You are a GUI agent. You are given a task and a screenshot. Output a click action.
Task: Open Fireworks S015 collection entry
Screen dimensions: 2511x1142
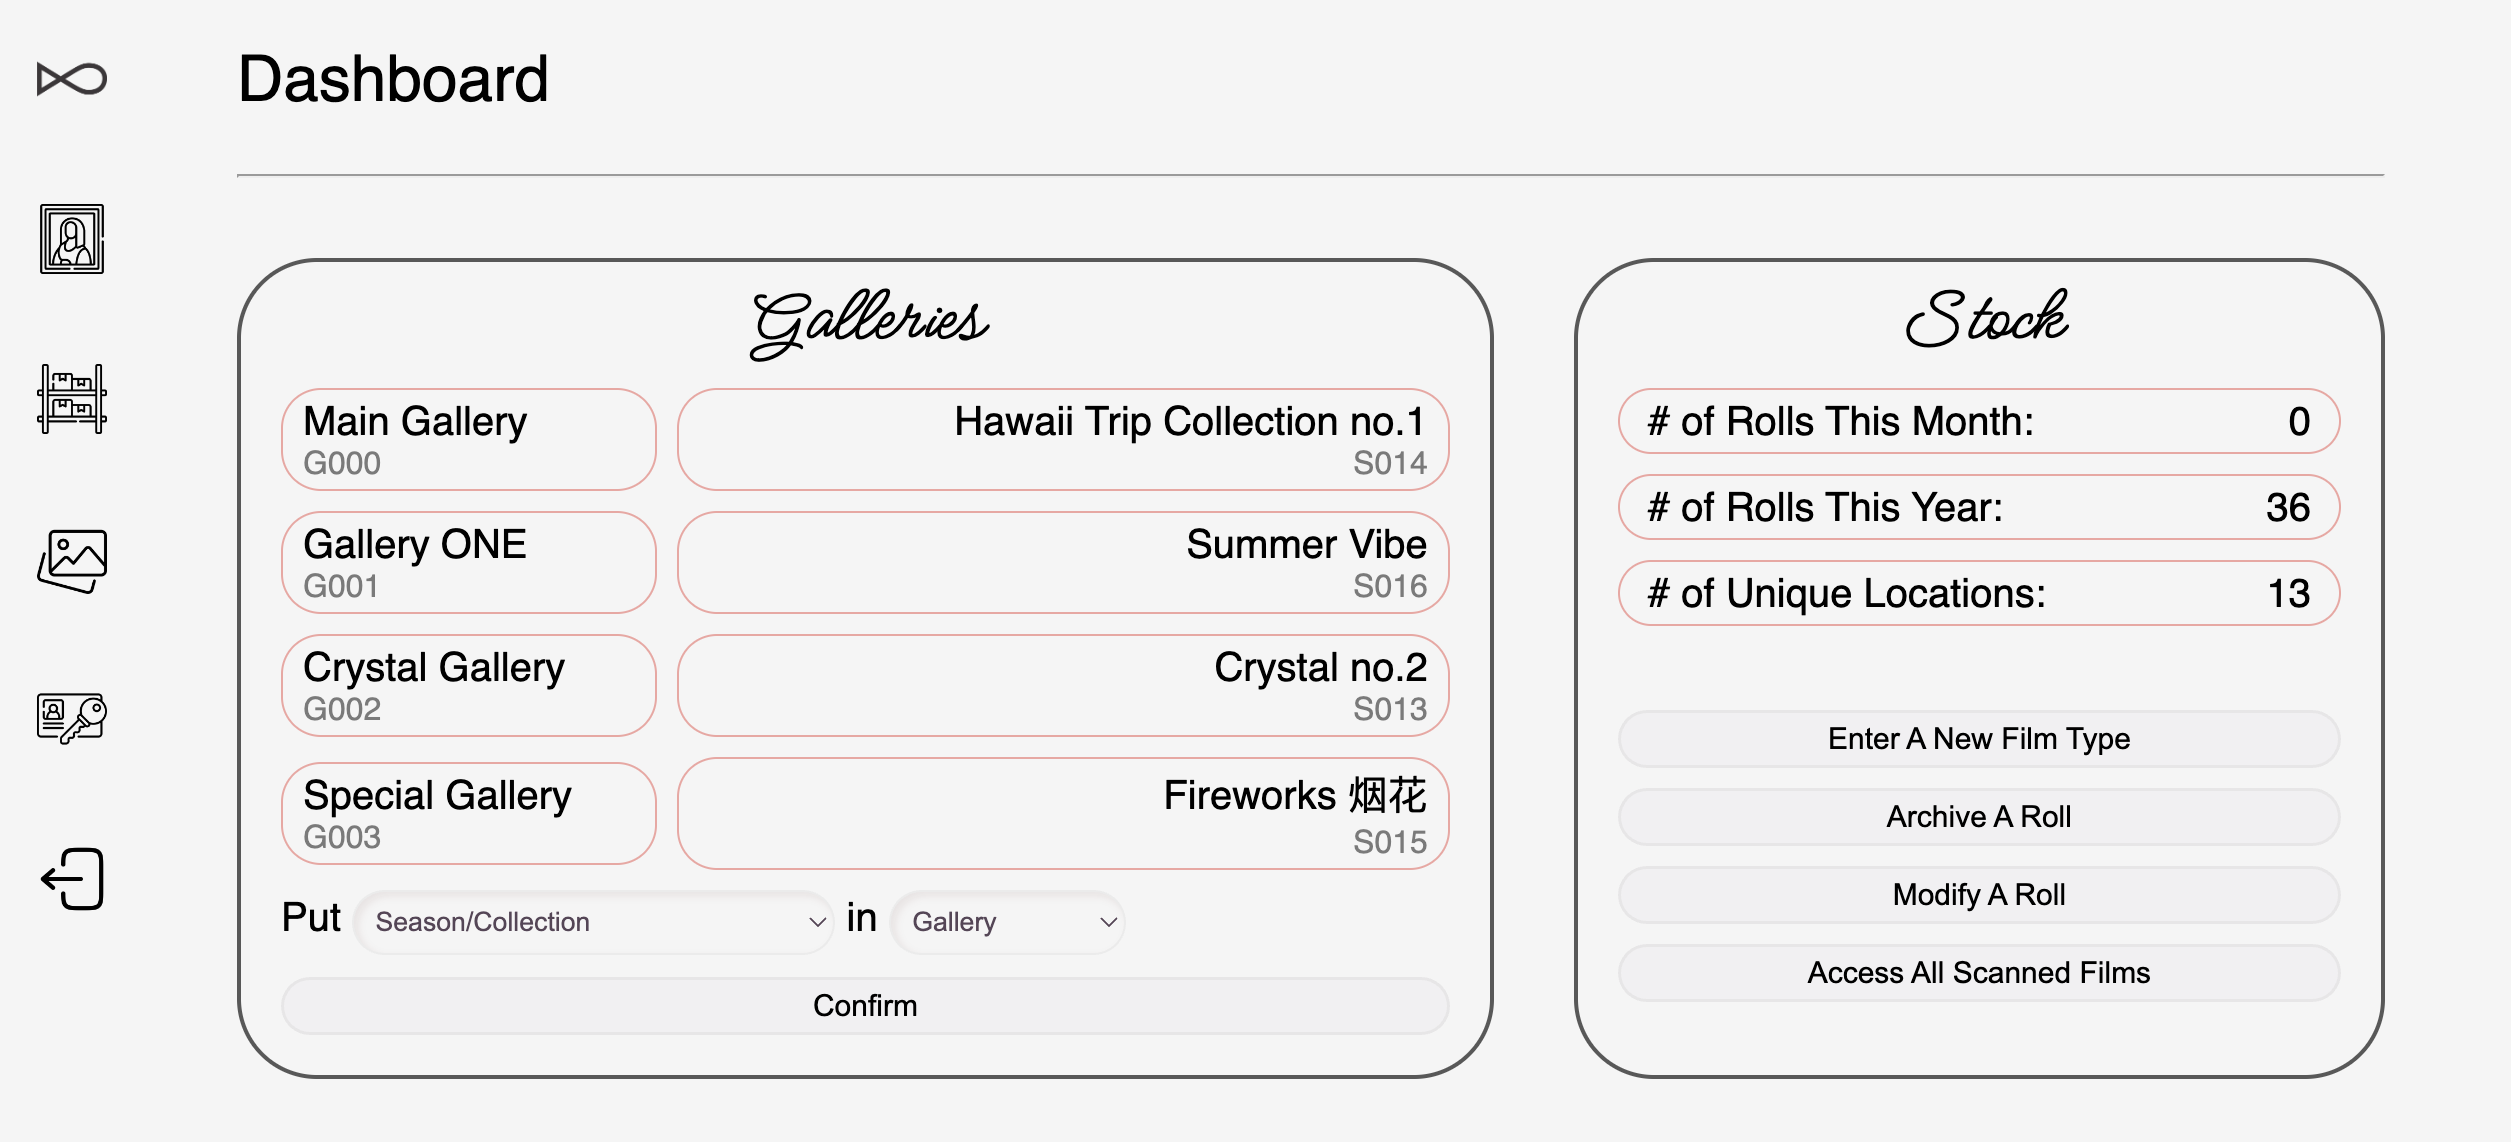pos(1063,814)
